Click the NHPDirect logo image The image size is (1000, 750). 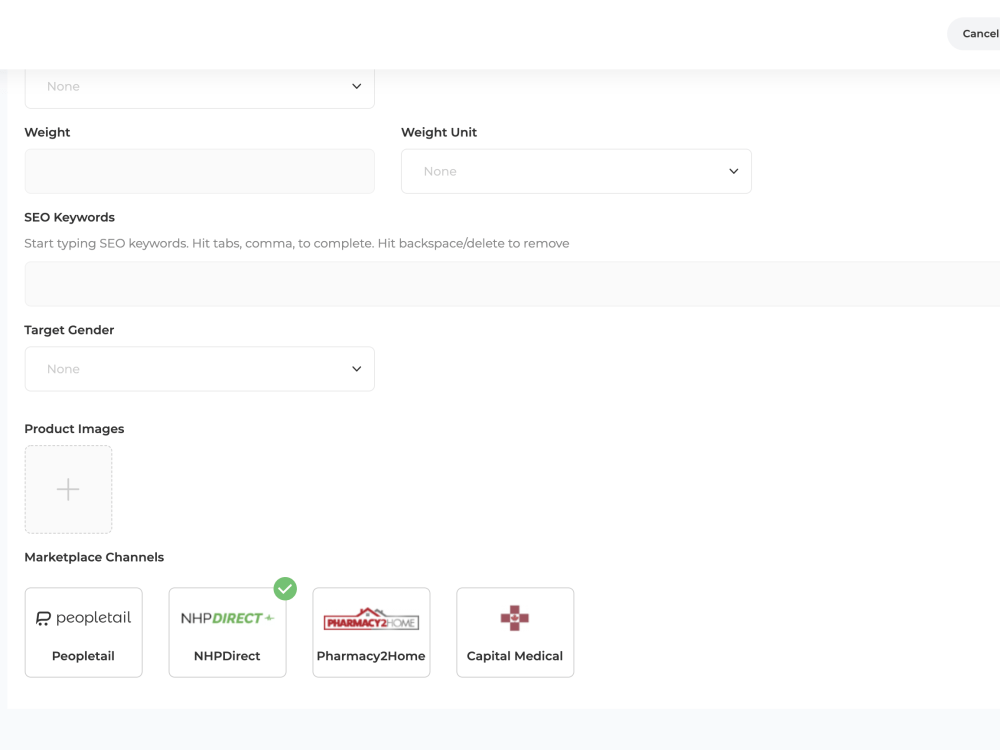(227, 618)
